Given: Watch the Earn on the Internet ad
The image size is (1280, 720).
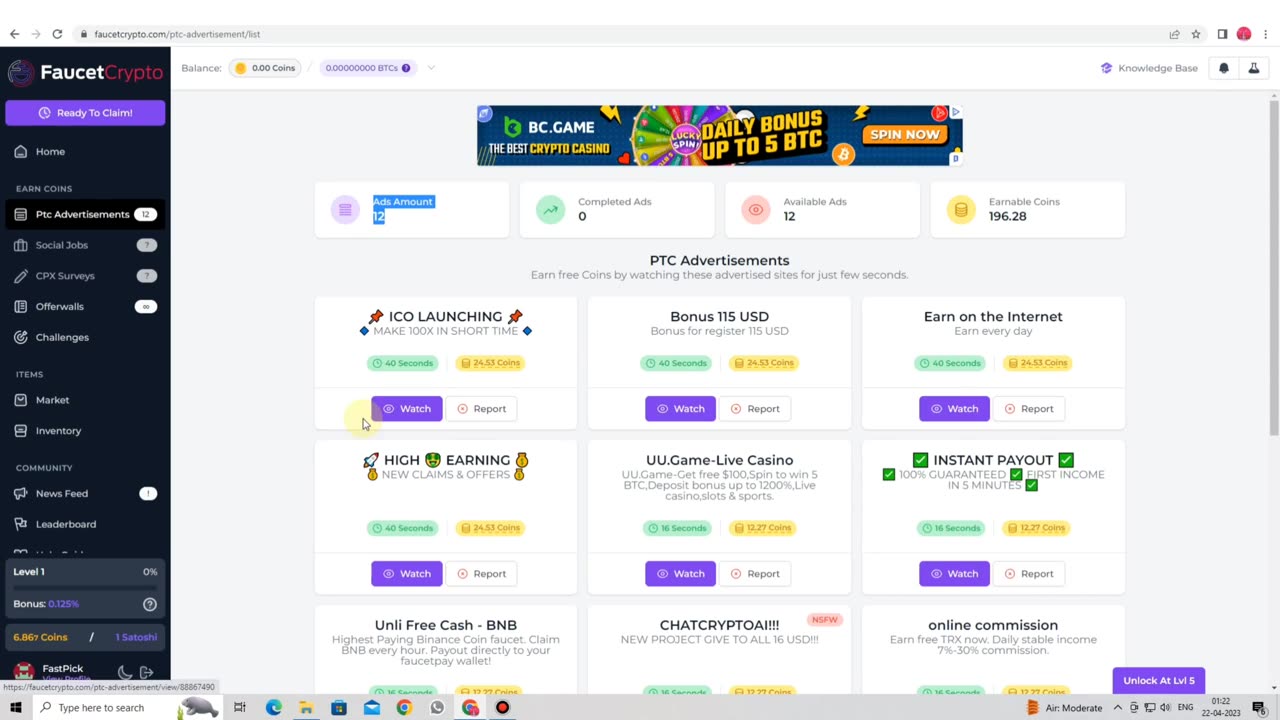Looking at the screenshot, I should pyautogui.click(x=954, y=409).
